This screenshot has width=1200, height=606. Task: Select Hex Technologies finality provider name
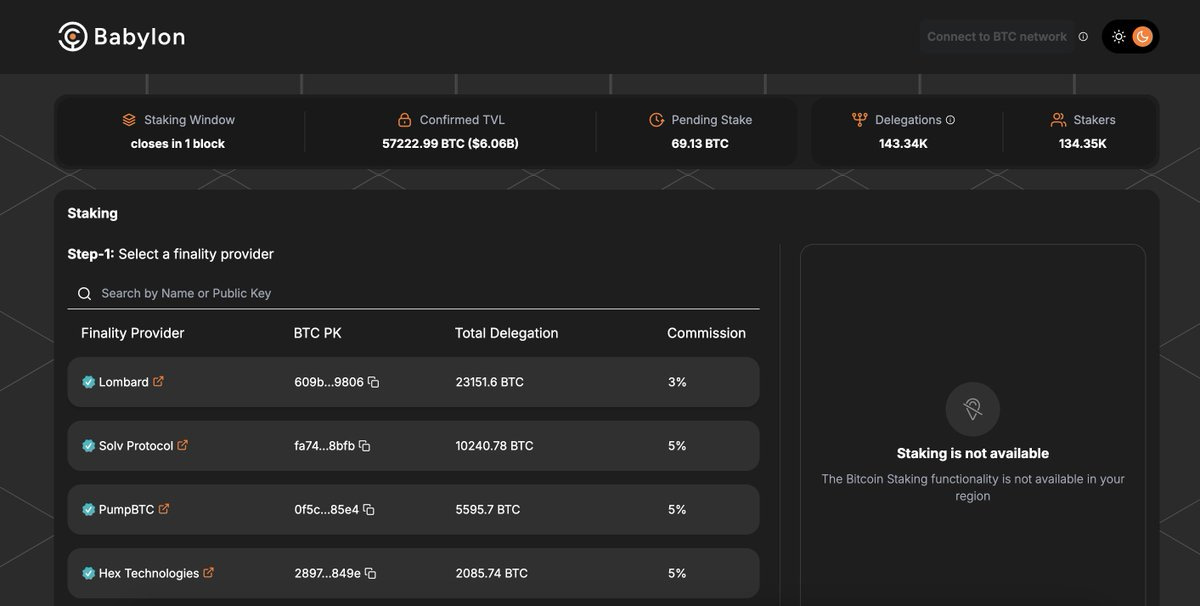pyautogui.click(x=149, y=574)
